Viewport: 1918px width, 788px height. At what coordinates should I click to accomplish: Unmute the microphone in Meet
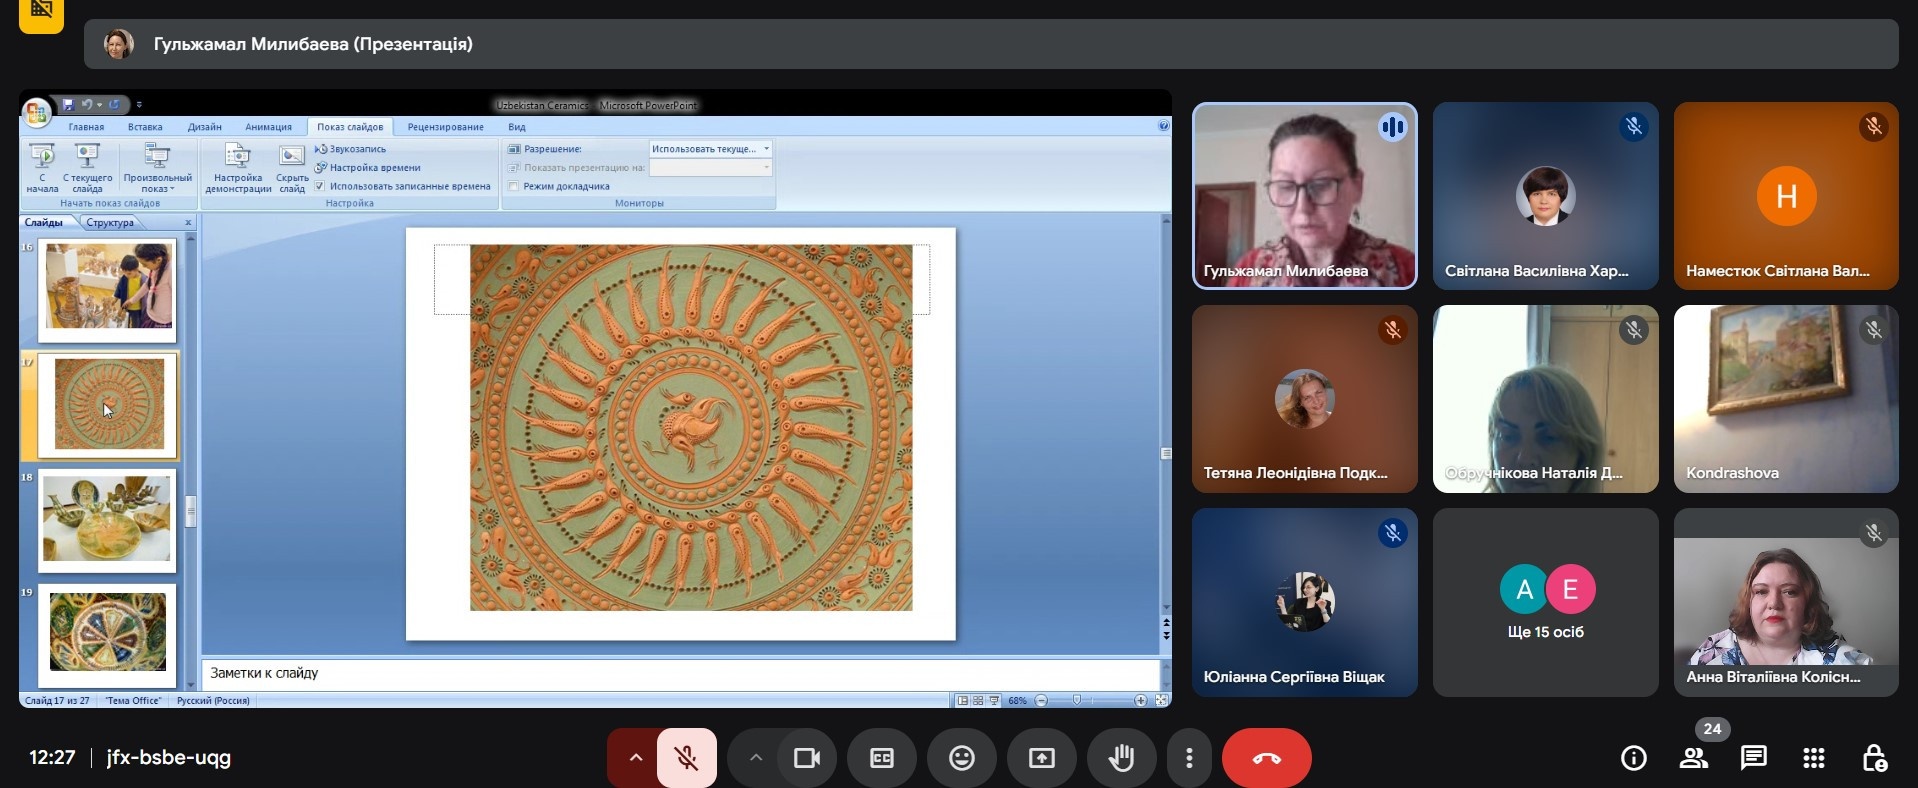(x=686, y=758)
